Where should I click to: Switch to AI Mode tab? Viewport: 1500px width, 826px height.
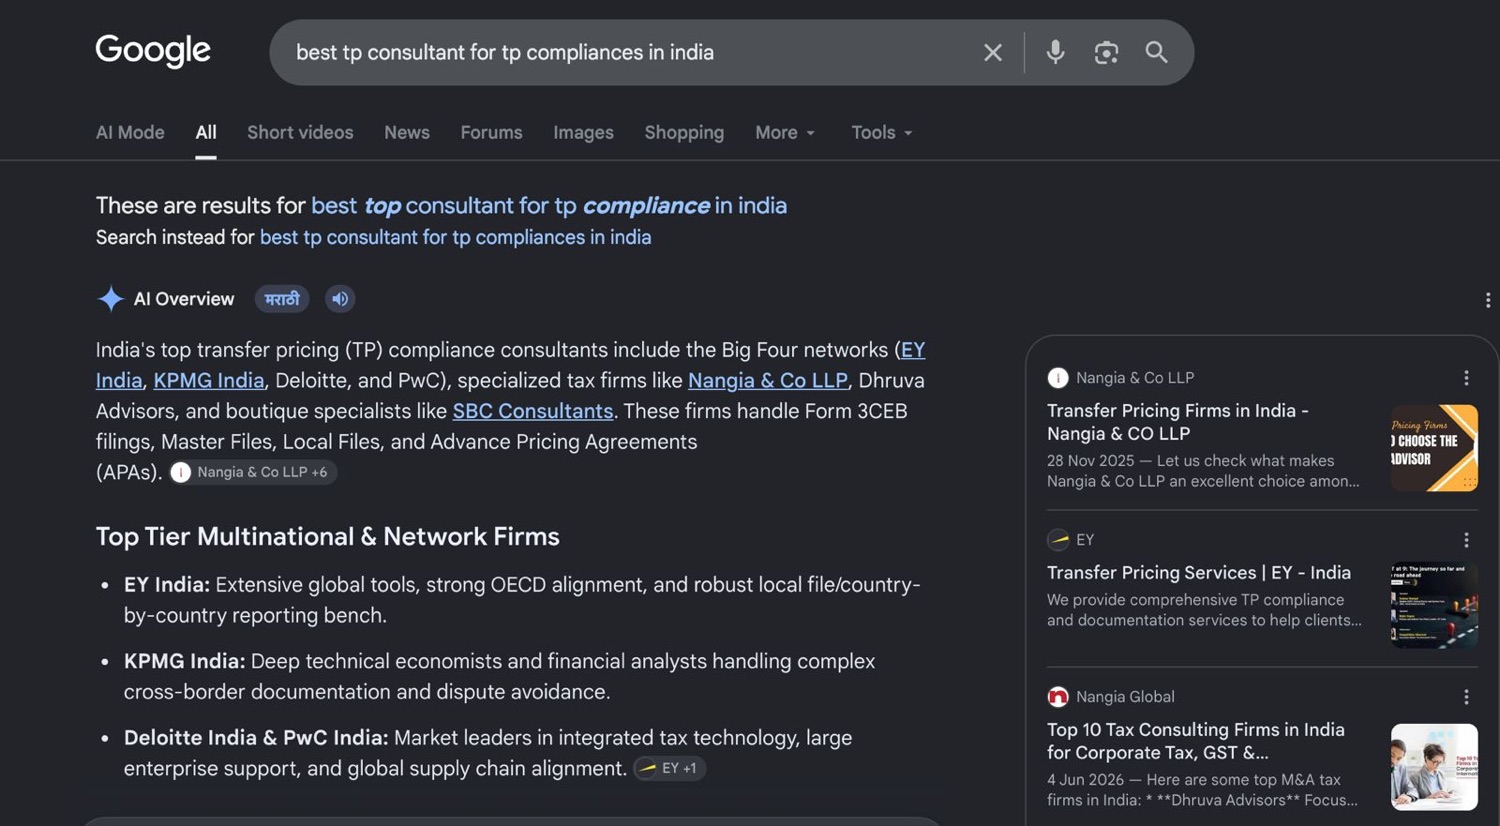[130, 132]
